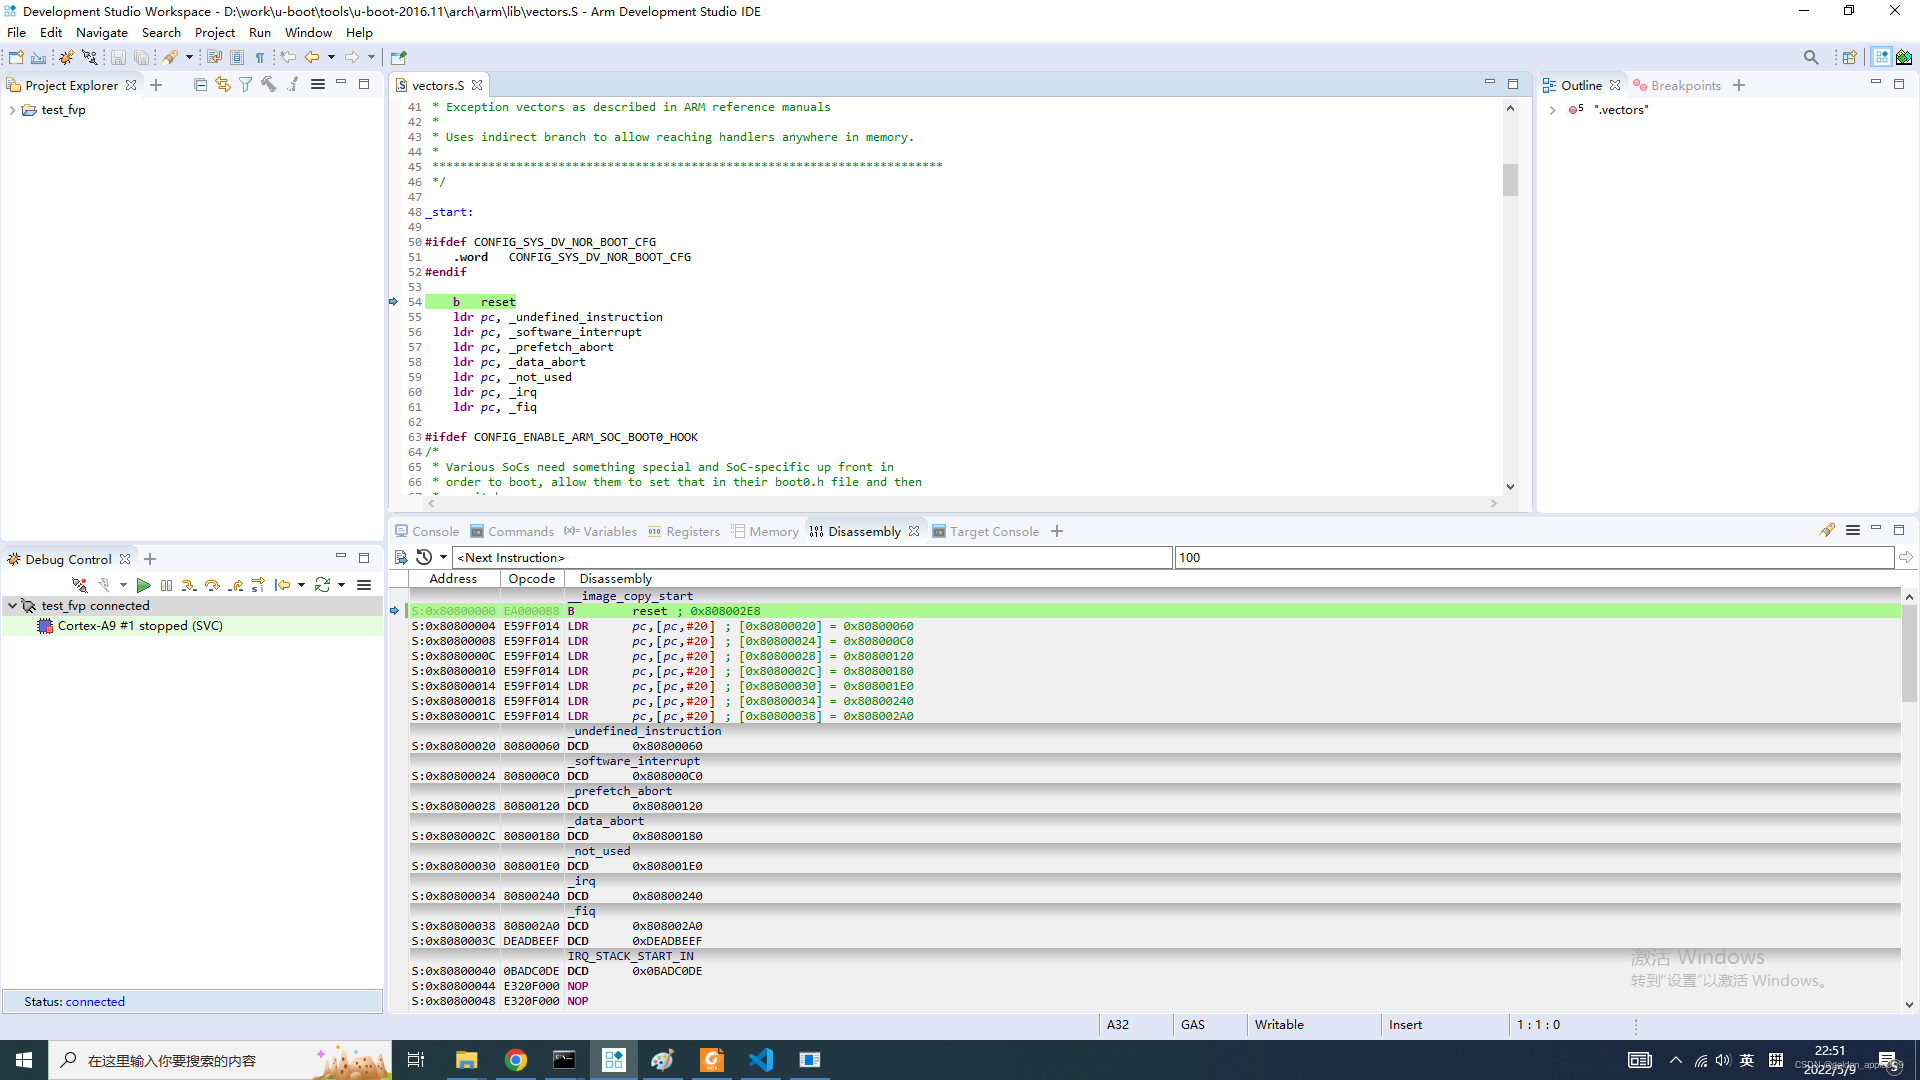This screenshot has width=1920, height=1080.
Task: Switch to the Memory tab
Action: pyautogui.click(x=773, y=531)
